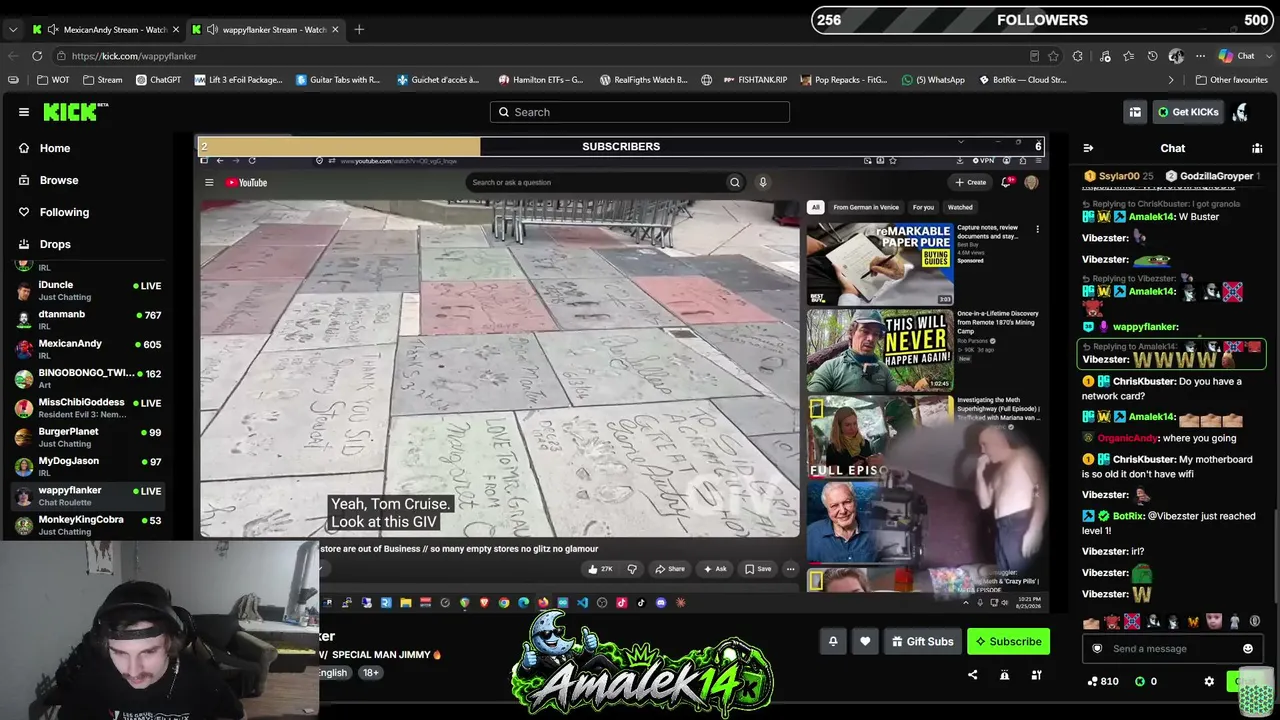Open BurgerPlanet channel in the sidebar
The height and width of the screenshot is (720, 1280).
pyautogui.click(x=88, y=437)
